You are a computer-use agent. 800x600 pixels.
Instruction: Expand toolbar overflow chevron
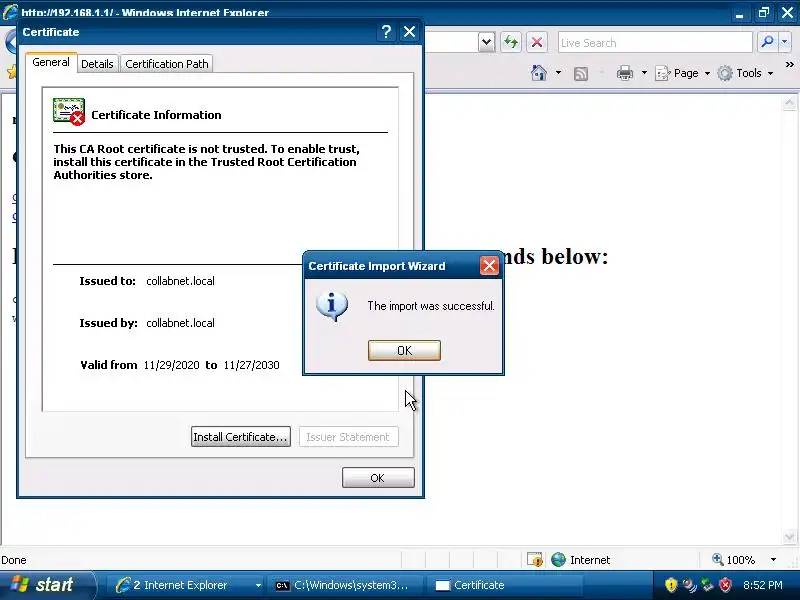789,65
